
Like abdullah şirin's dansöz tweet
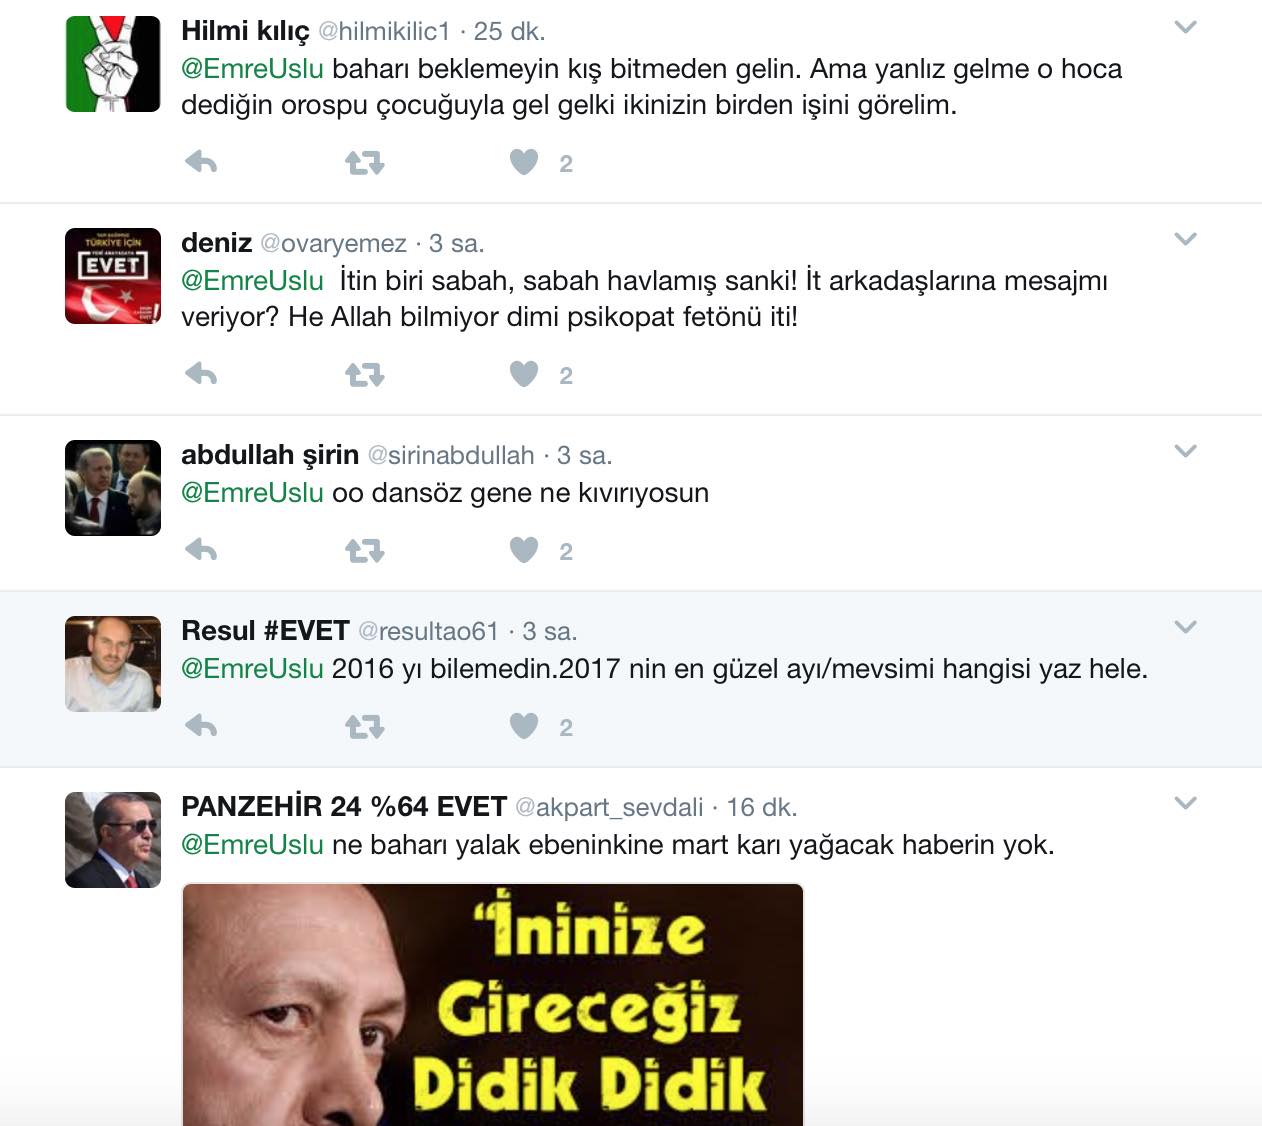coord(524,550)
